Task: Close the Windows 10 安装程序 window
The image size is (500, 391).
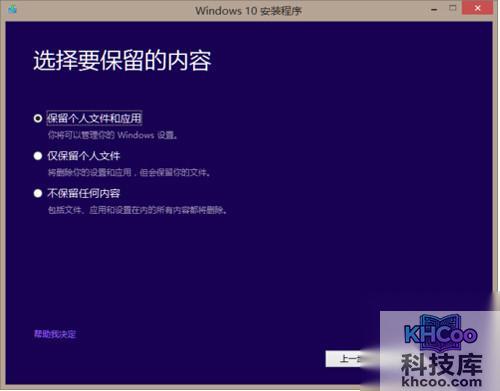Action: pyautogui.click(x=477, y=8)
